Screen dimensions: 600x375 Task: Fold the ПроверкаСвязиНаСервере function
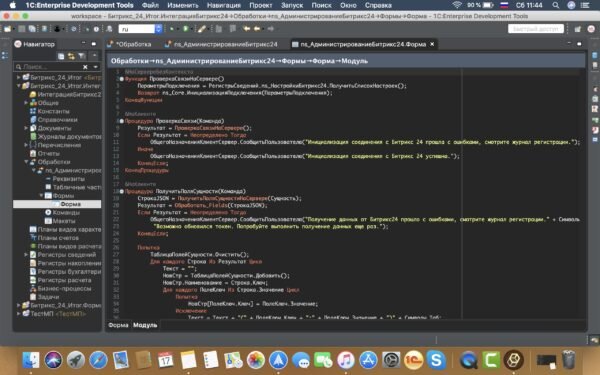tap(122, 79)
